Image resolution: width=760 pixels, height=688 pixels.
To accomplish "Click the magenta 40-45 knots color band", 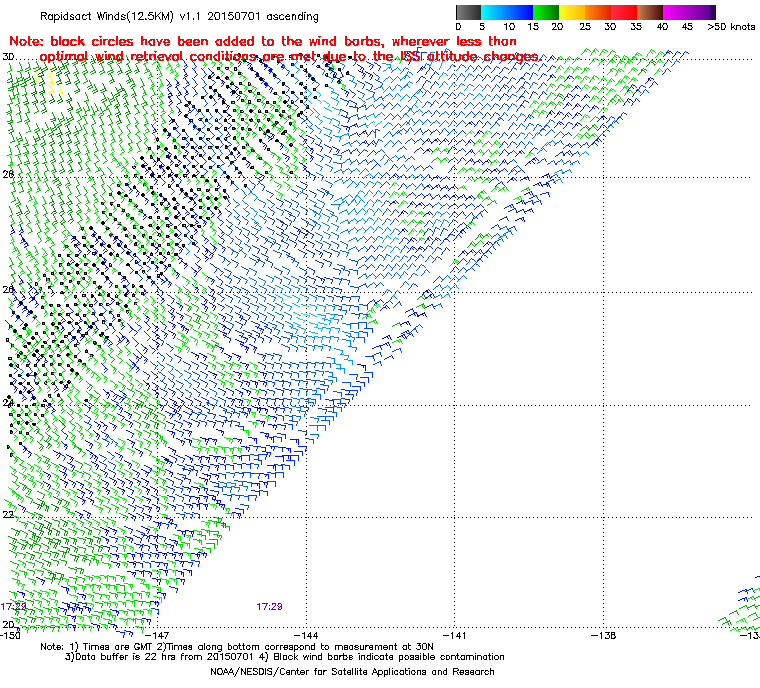I will (x=676, y=12).
